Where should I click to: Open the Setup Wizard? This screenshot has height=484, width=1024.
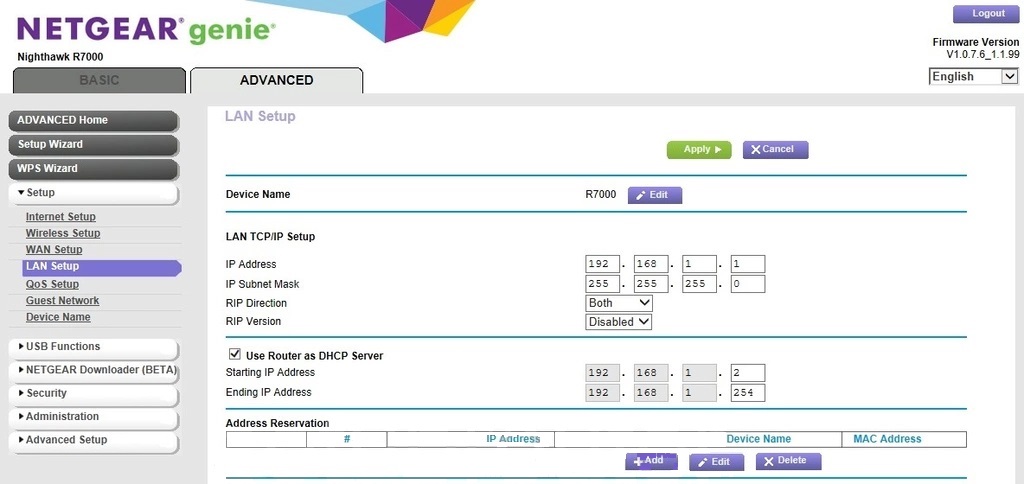coord(93,144)
